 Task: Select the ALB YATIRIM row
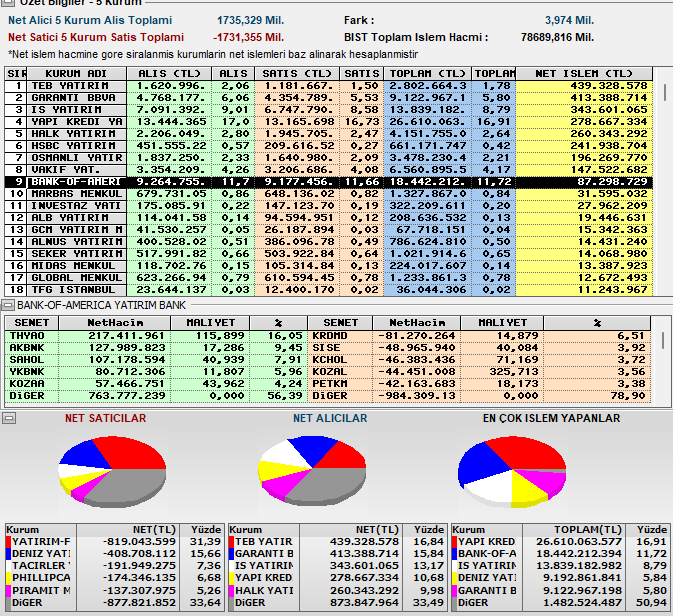click(329, 218)
